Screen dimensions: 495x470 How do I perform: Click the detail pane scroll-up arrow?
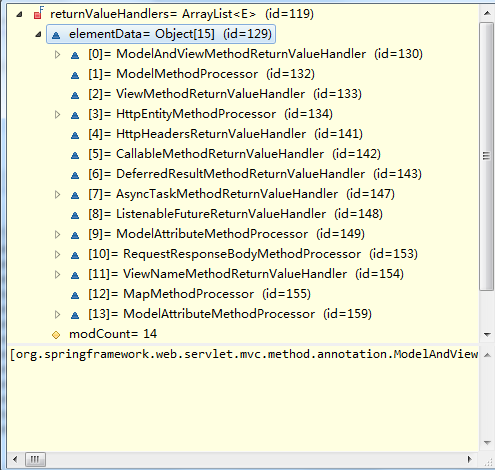pyautogui.click(x=487, y=355)
